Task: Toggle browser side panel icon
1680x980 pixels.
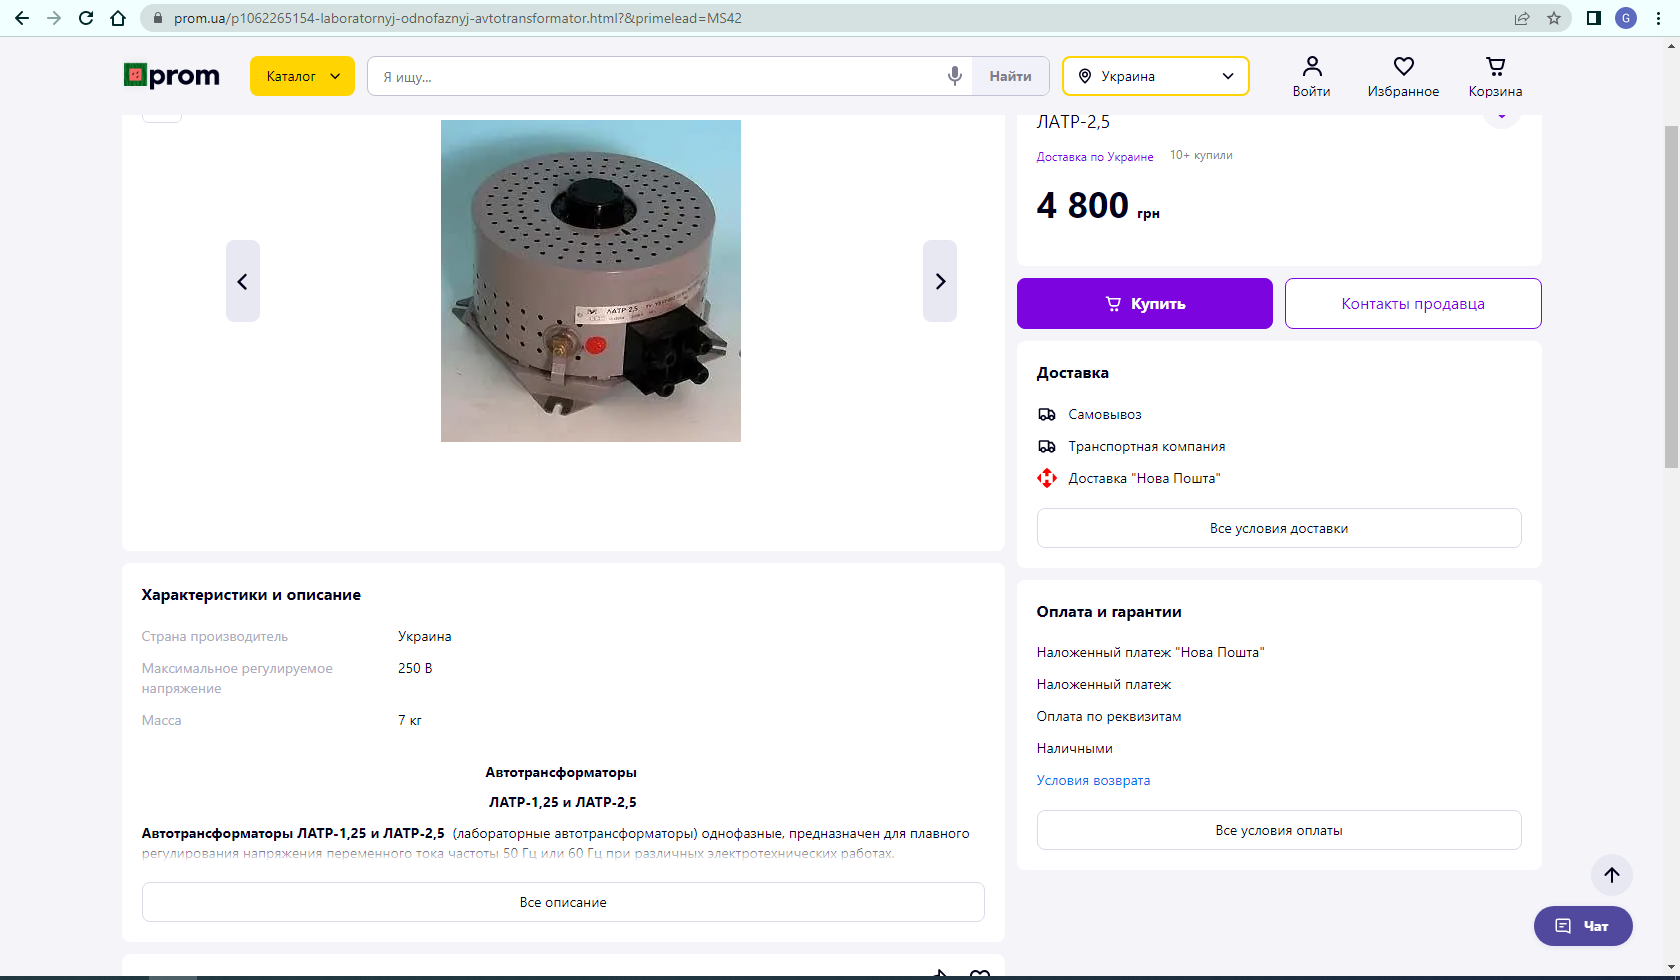Action: tap(1594, 18)
